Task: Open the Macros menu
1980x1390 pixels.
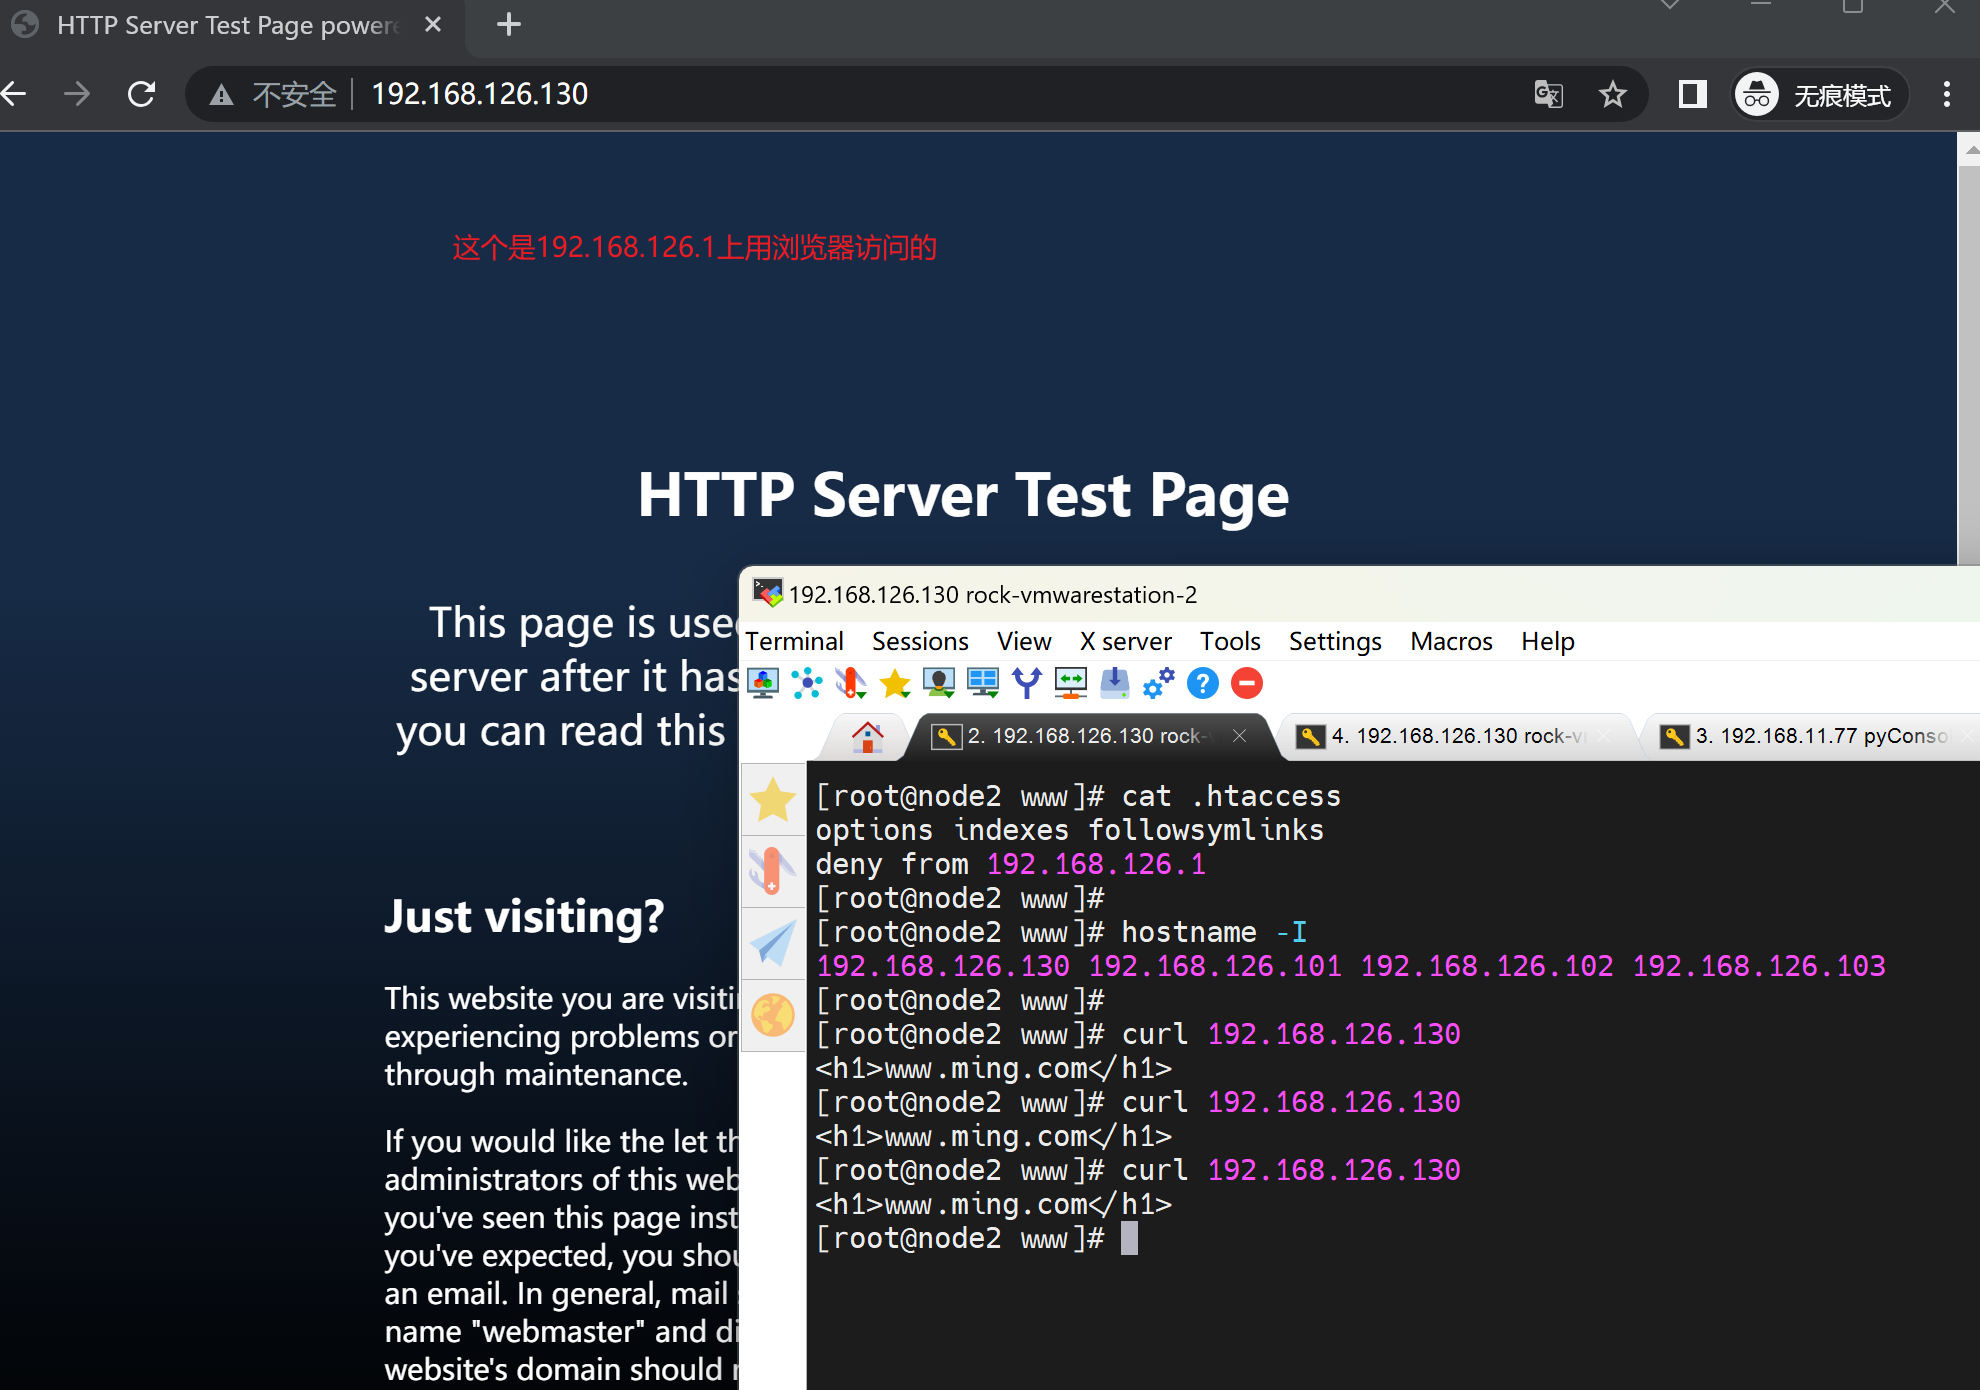Action: tap(1450, 641)
